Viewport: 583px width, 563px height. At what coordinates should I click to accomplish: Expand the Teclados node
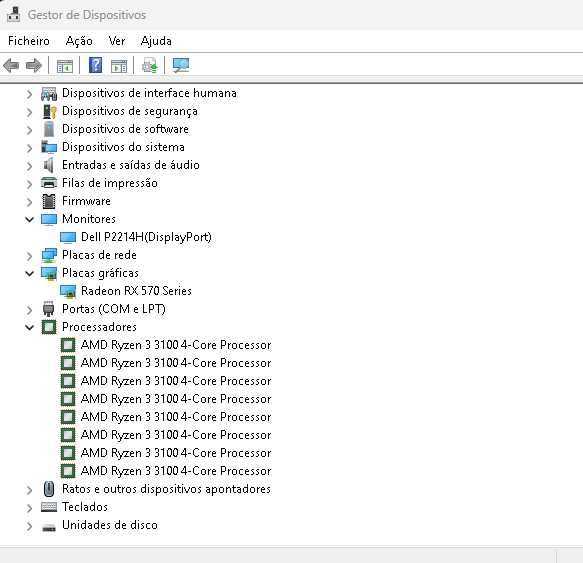click(29, 508)
